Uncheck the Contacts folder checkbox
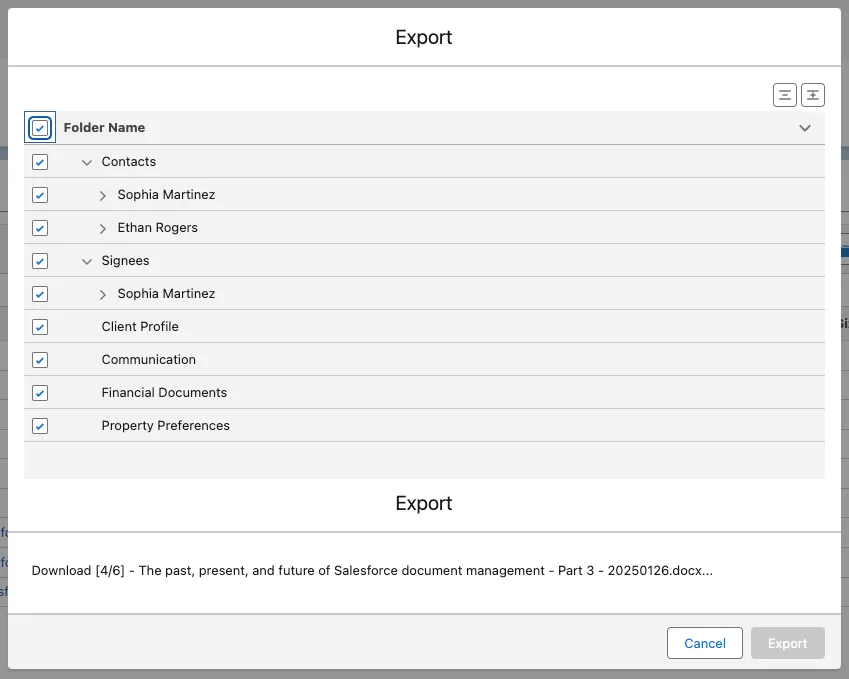This screenshot has height=679, width=849. click(40, 162)
